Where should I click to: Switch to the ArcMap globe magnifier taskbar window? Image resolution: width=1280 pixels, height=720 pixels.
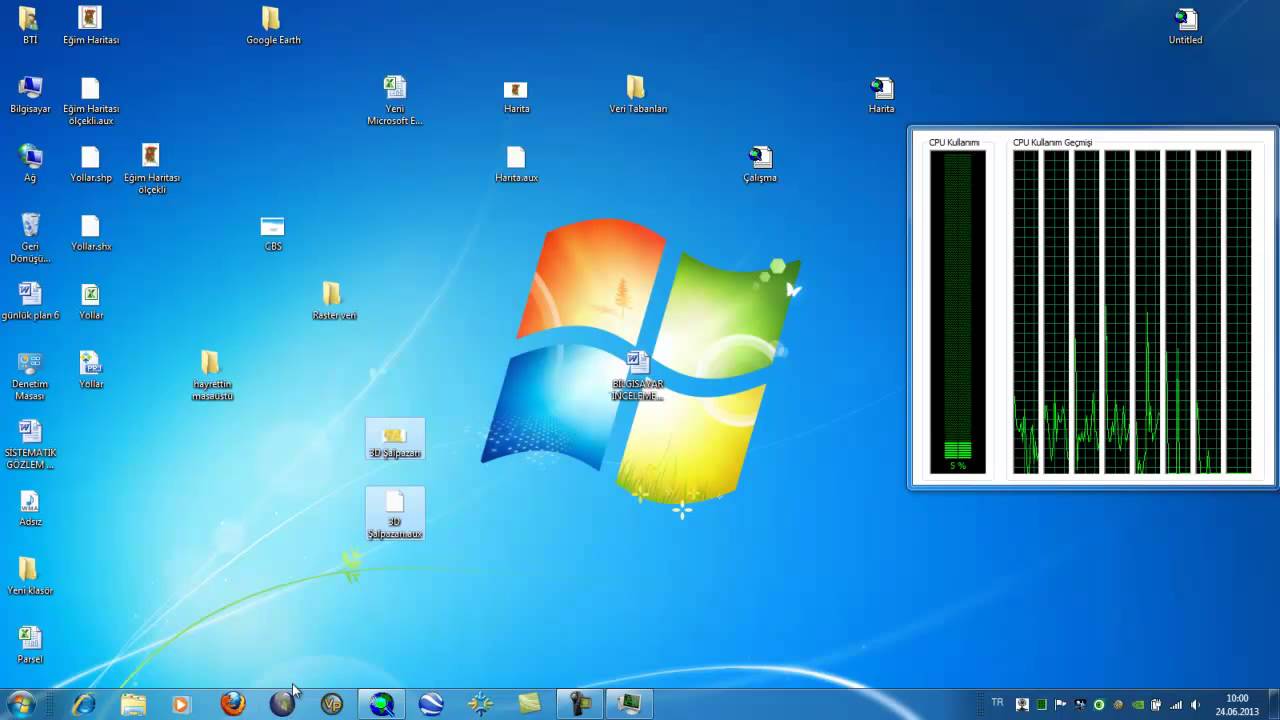(382, 704)
